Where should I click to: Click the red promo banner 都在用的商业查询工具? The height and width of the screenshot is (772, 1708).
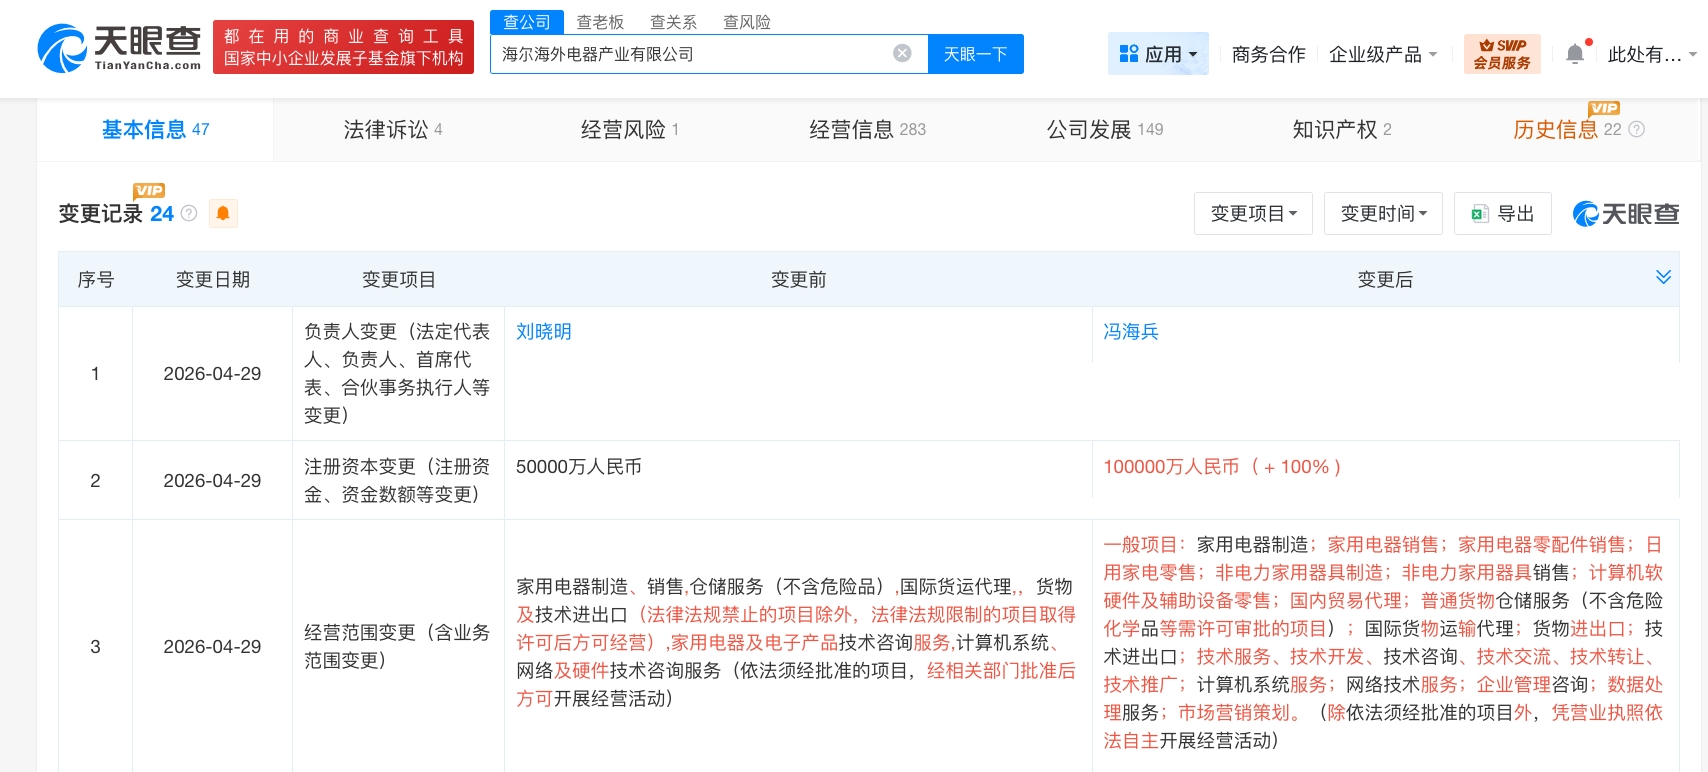tap(343, 48)
